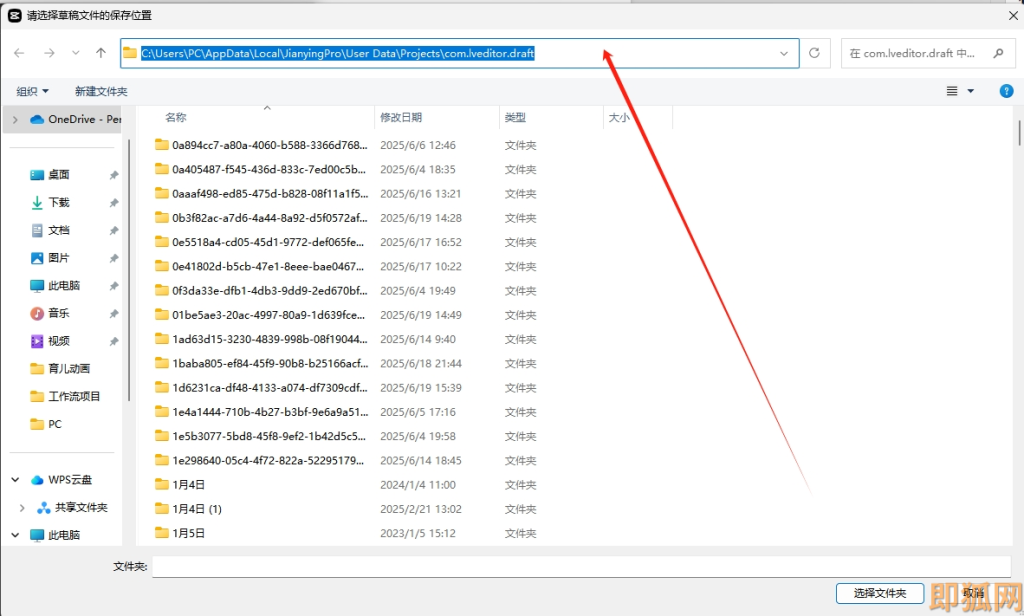This screenshot has height=616, width=1024.
Task: Select the folder starting with 01be5ae3
Action: (260, 315)
